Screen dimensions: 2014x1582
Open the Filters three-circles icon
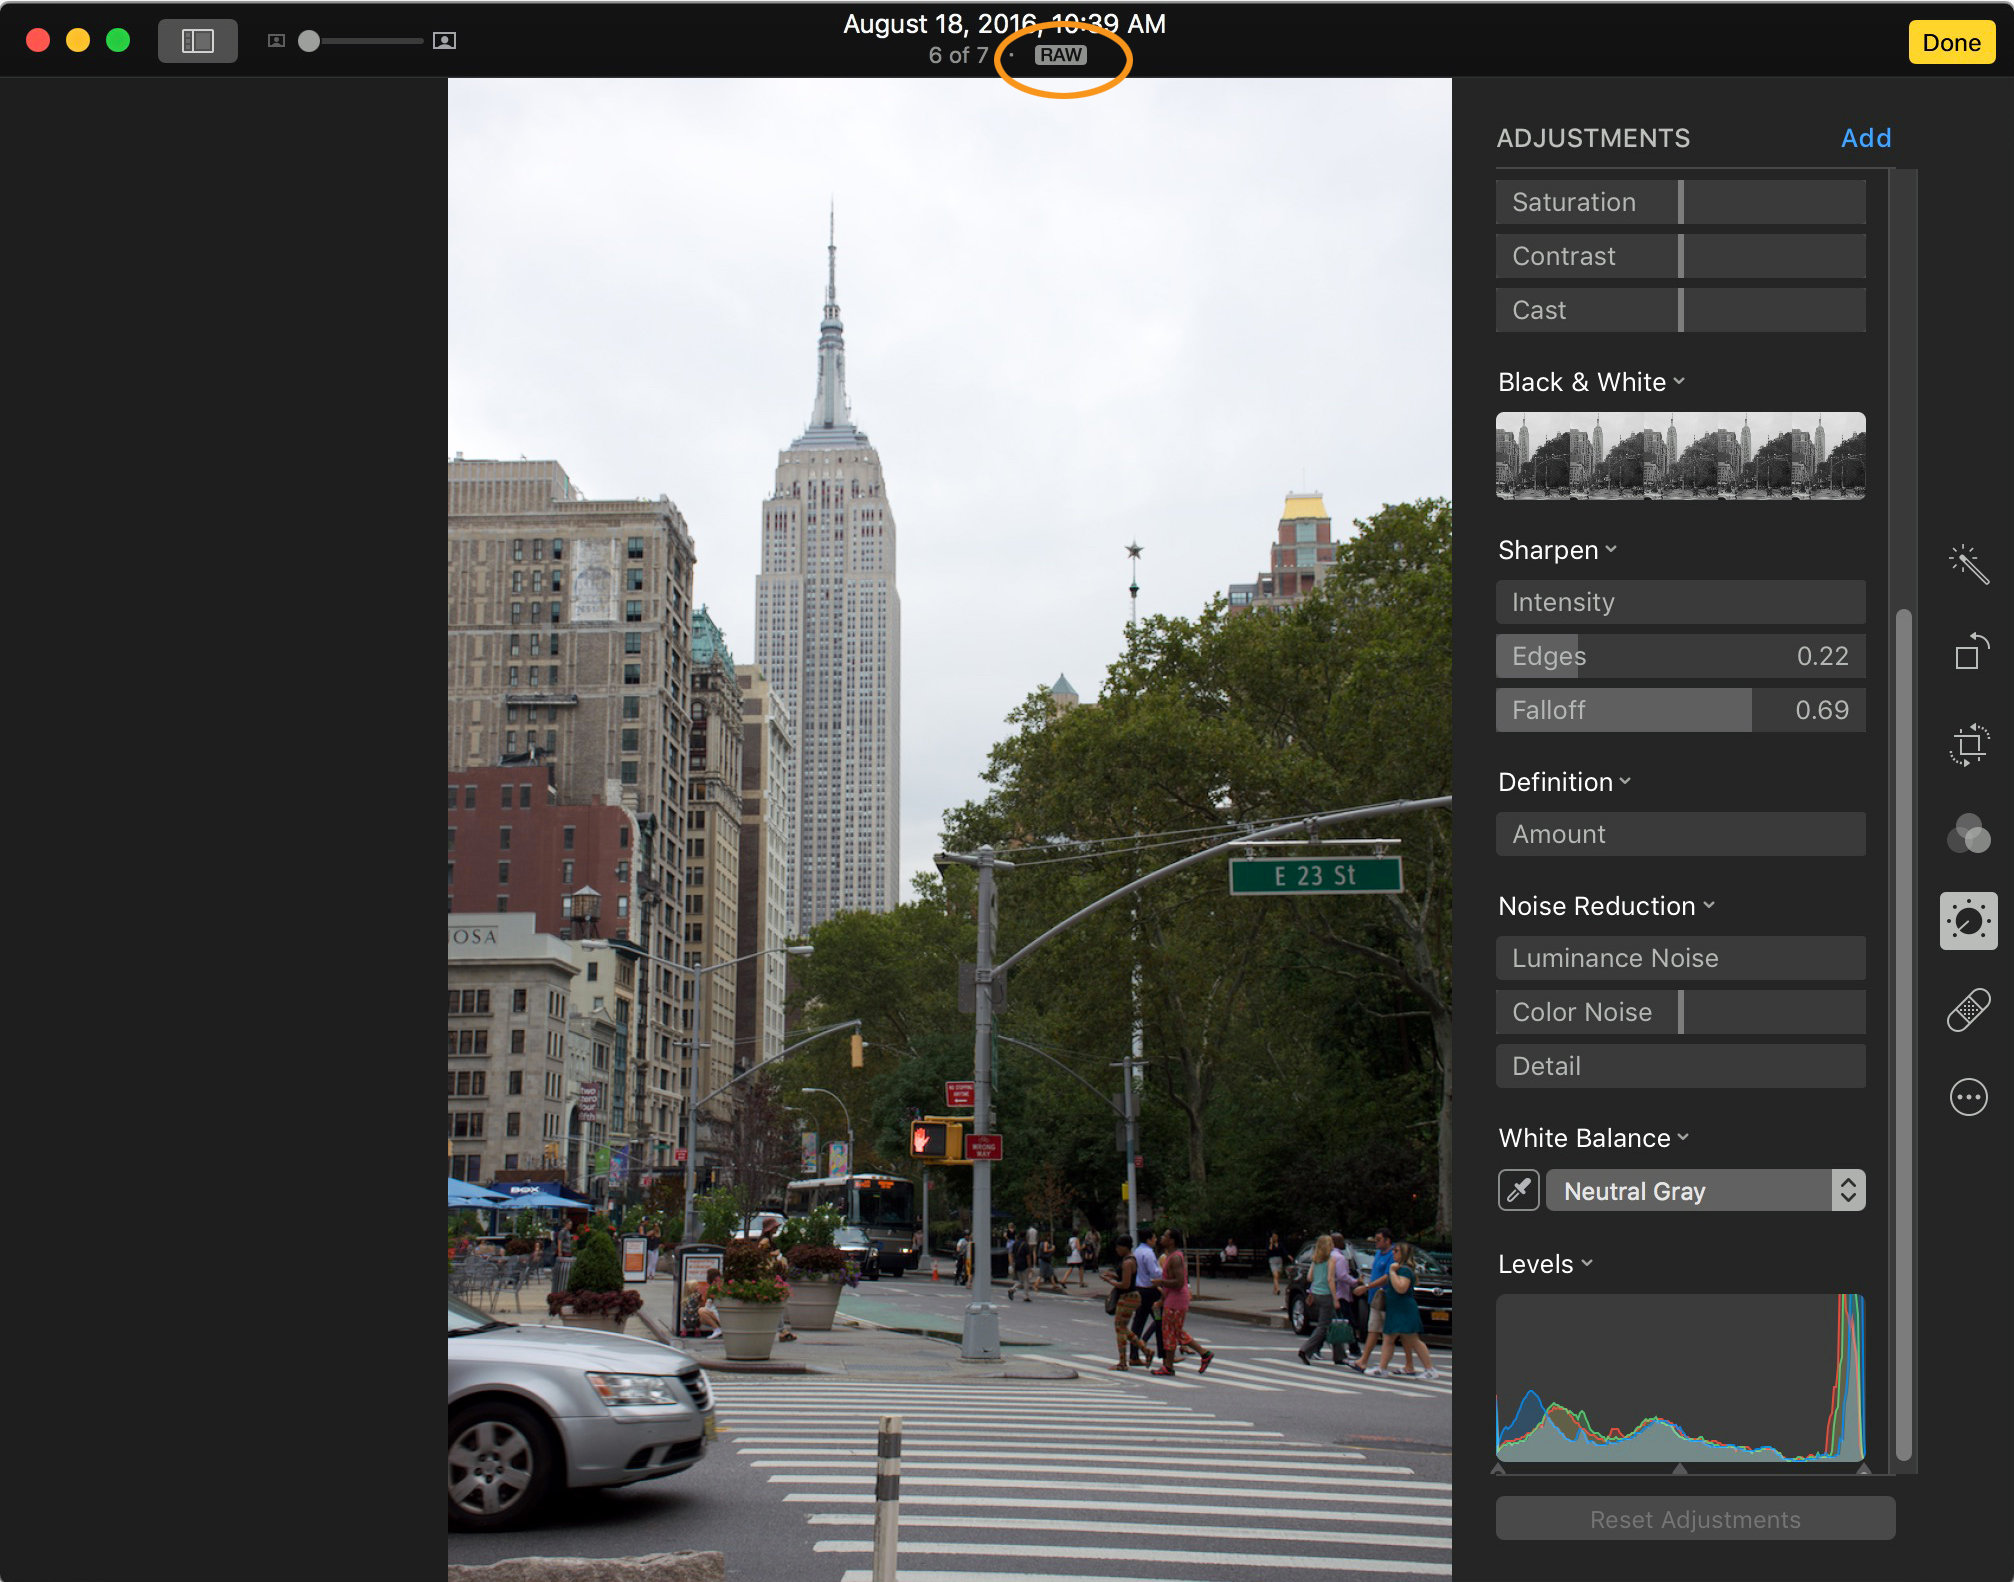point(1968,833)
